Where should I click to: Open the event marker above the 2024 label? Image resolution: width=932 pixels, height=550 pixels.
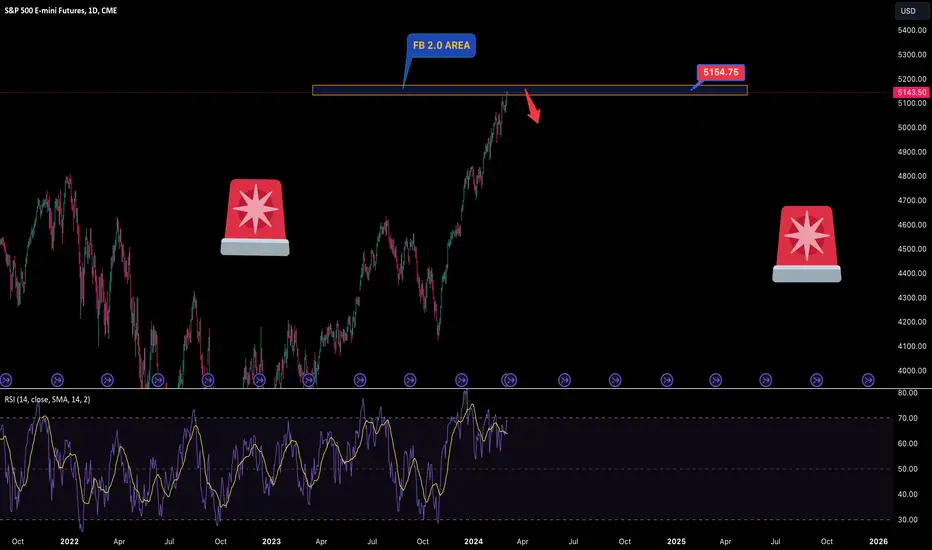461,379
